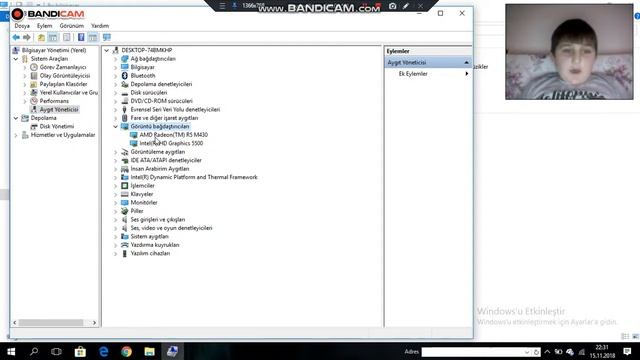
Task: Open the notification center icon
Action: [627, 351]
